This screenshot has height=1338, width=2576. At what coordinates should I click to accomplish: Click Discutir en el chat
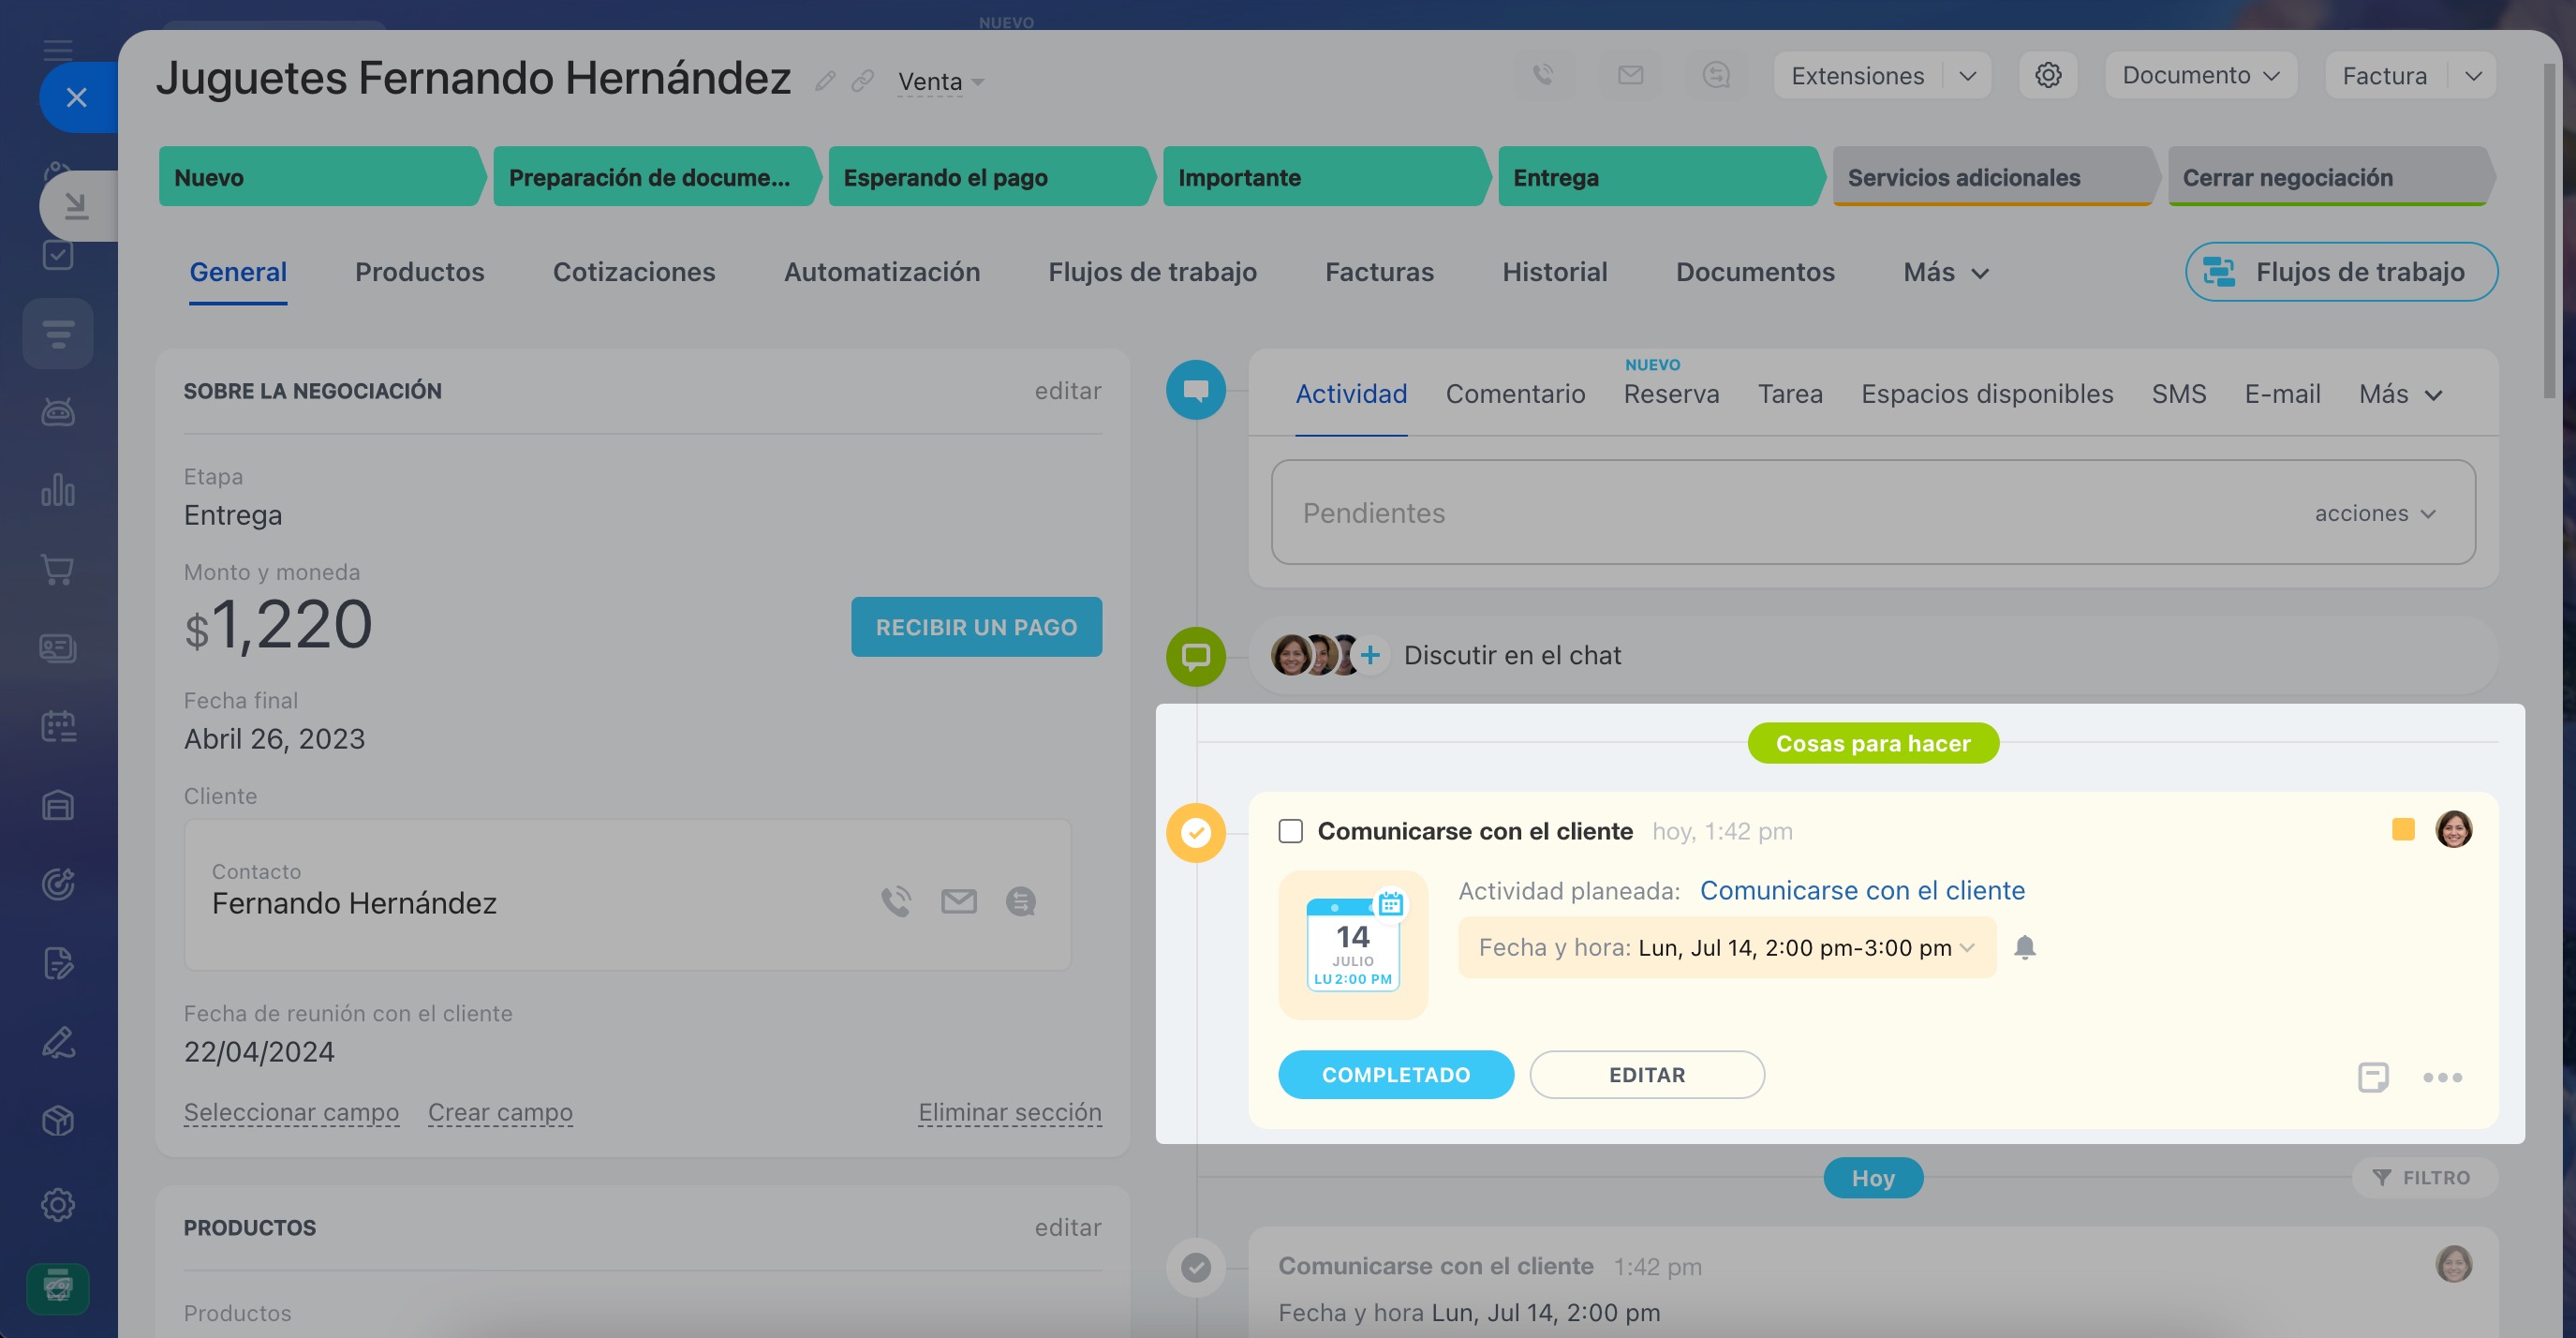pos(1512,655)
